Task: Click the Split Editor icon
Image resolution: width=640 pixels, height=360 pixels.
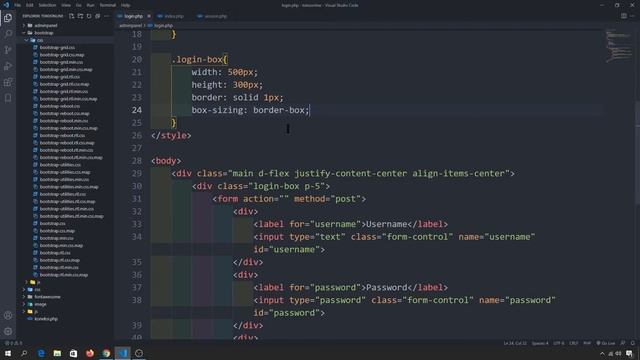Action: click(624, 16)
